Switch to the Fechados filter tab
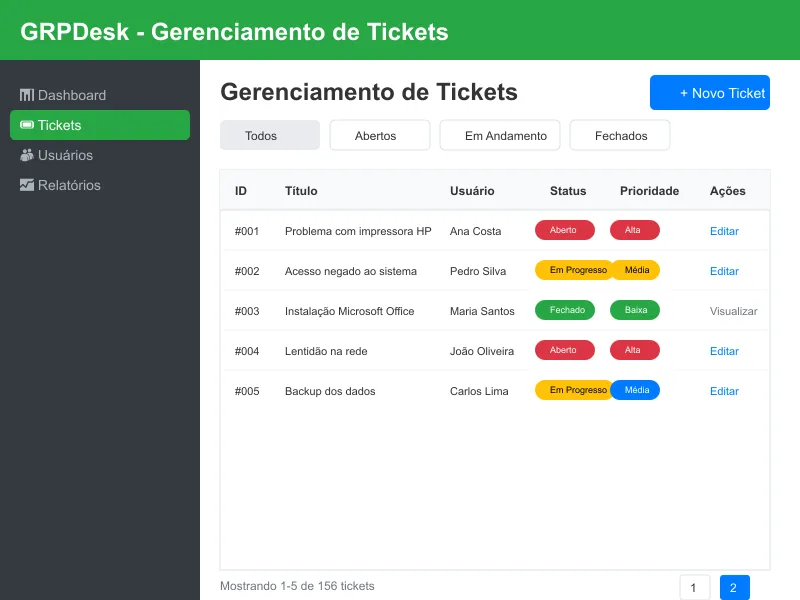 click(620, 135)
